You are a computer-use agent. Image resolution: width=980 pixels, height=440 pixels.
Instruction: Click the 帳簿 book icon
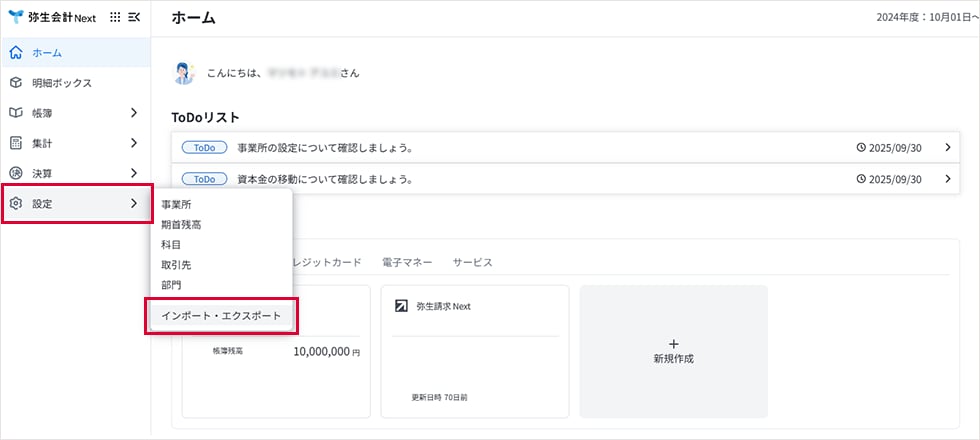[x=15, y=113]
